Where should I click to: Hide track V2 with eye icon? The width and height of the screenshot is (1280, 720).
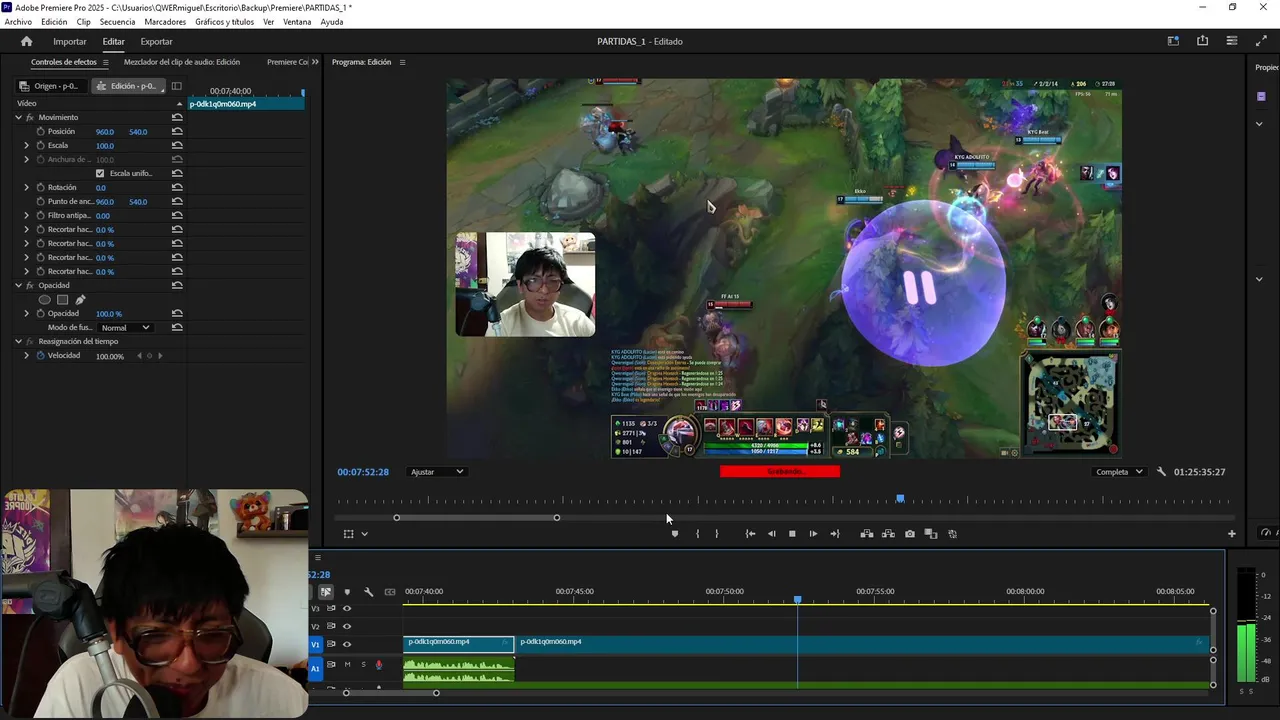(347, 626)
